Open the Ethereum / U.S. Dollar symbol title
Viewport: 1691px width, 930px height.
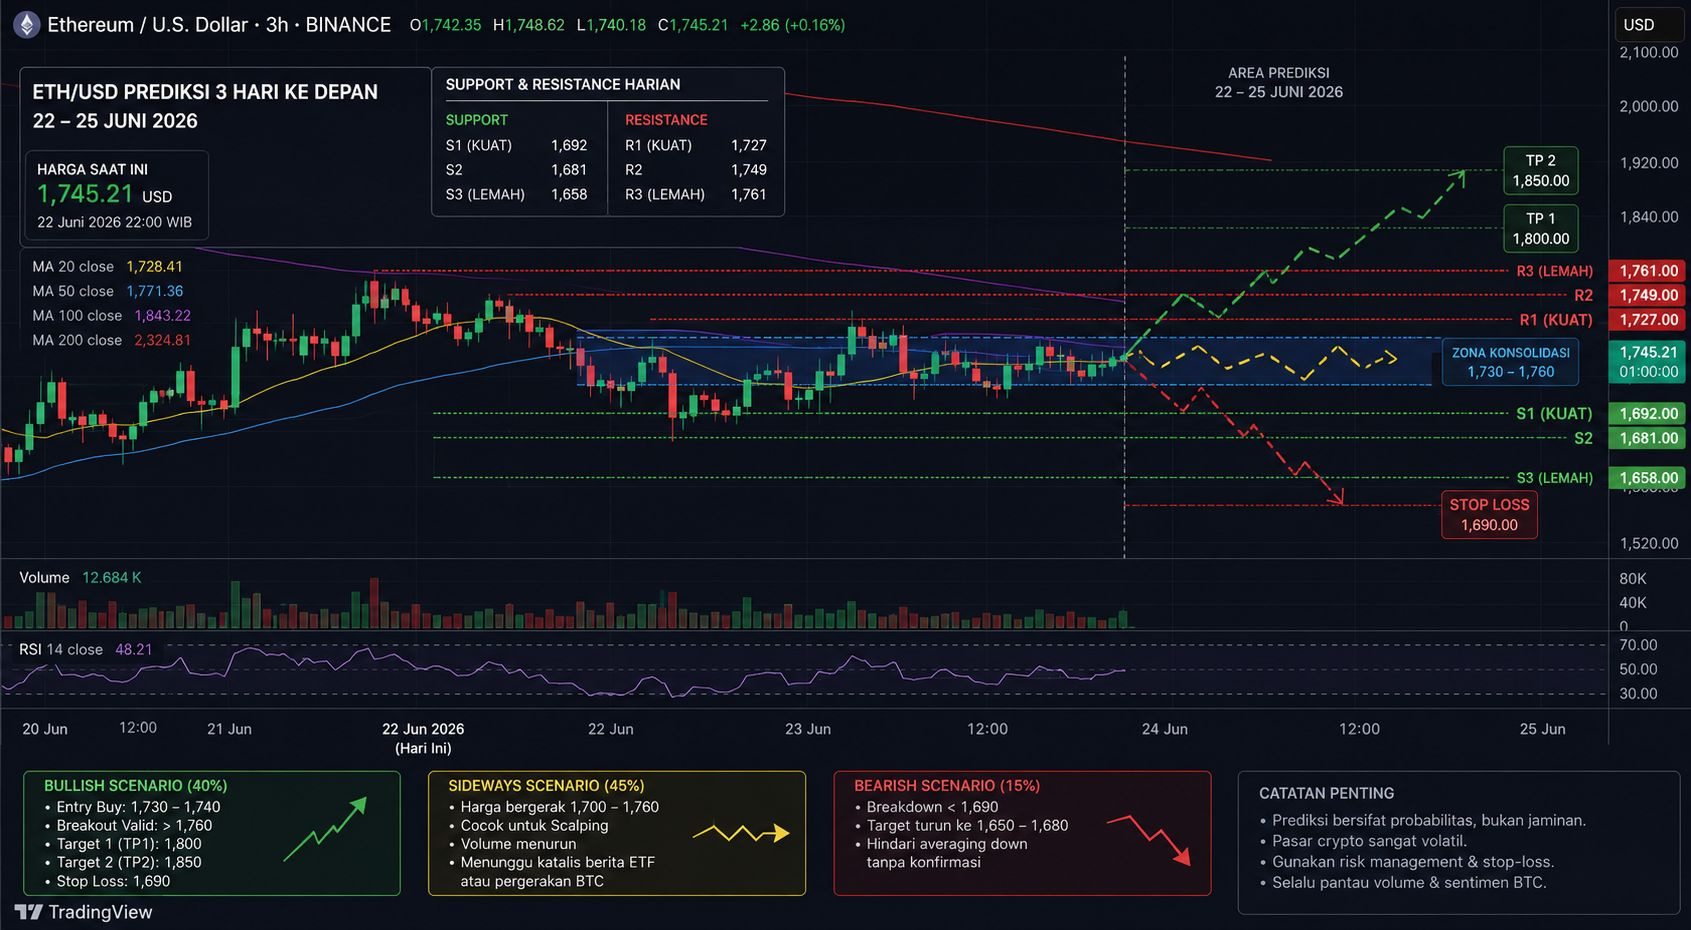click(x=219, y=25)
